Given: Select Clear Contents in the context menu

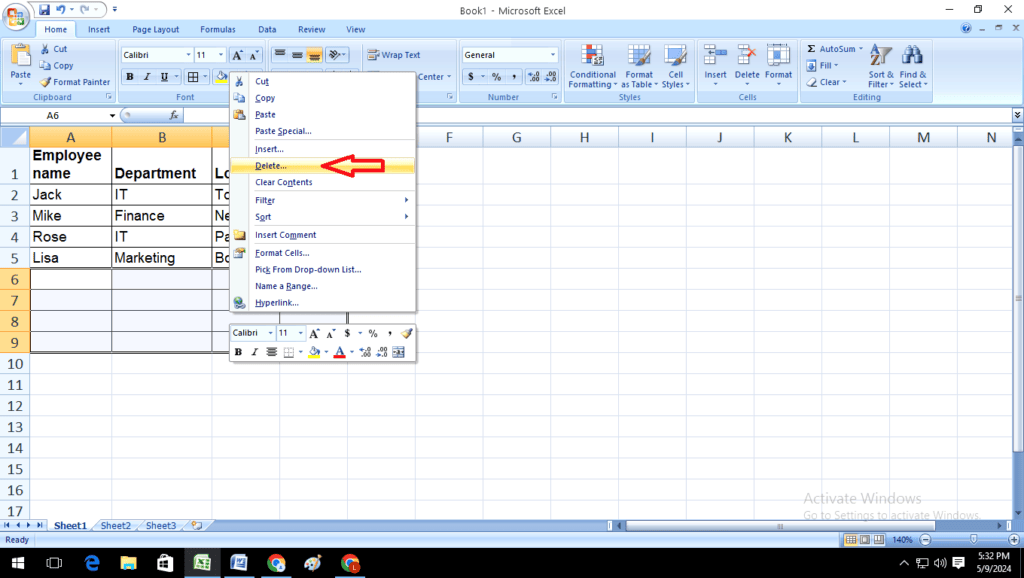Looking at the screenshot, I should pyautogui.click(x=283, y=183).
